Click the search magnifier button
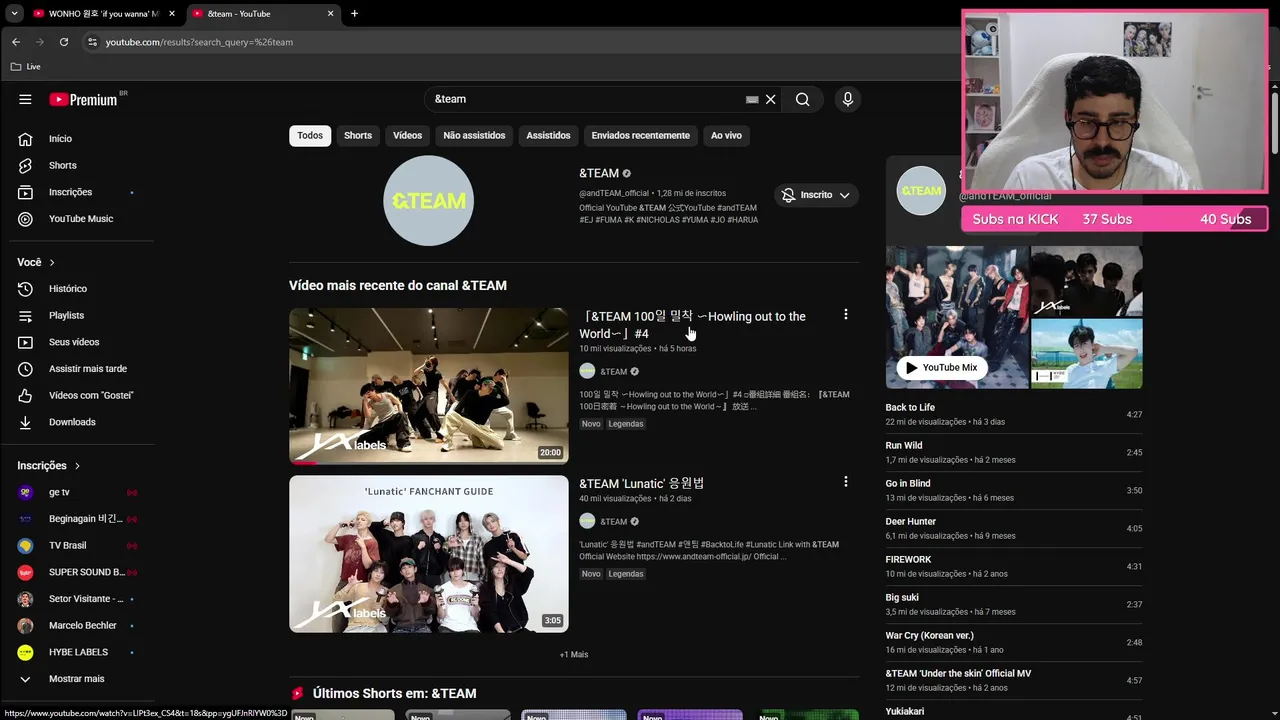This screenshot has height=720, width=1280. 802,99
